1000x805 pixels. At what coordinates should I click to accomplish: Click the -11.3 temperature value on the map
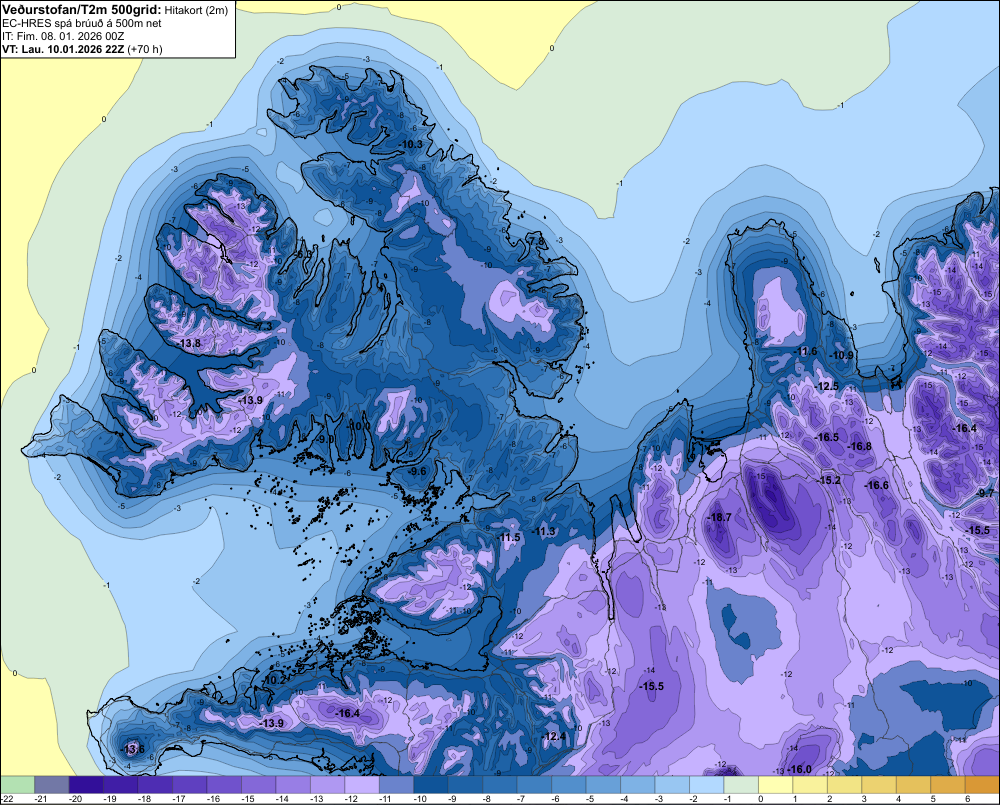point(543,532)
